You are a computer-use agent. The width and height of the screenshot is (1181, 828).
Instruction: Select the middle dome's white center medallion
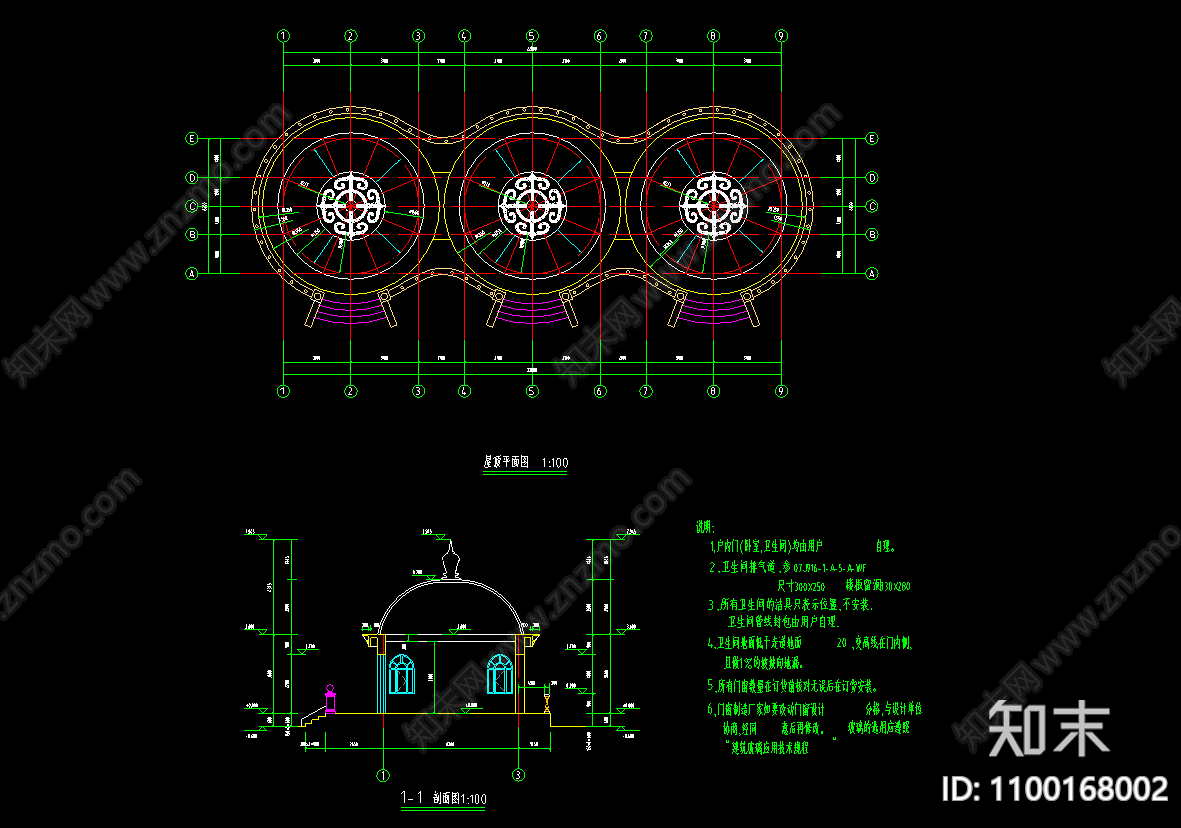(532, 206)
